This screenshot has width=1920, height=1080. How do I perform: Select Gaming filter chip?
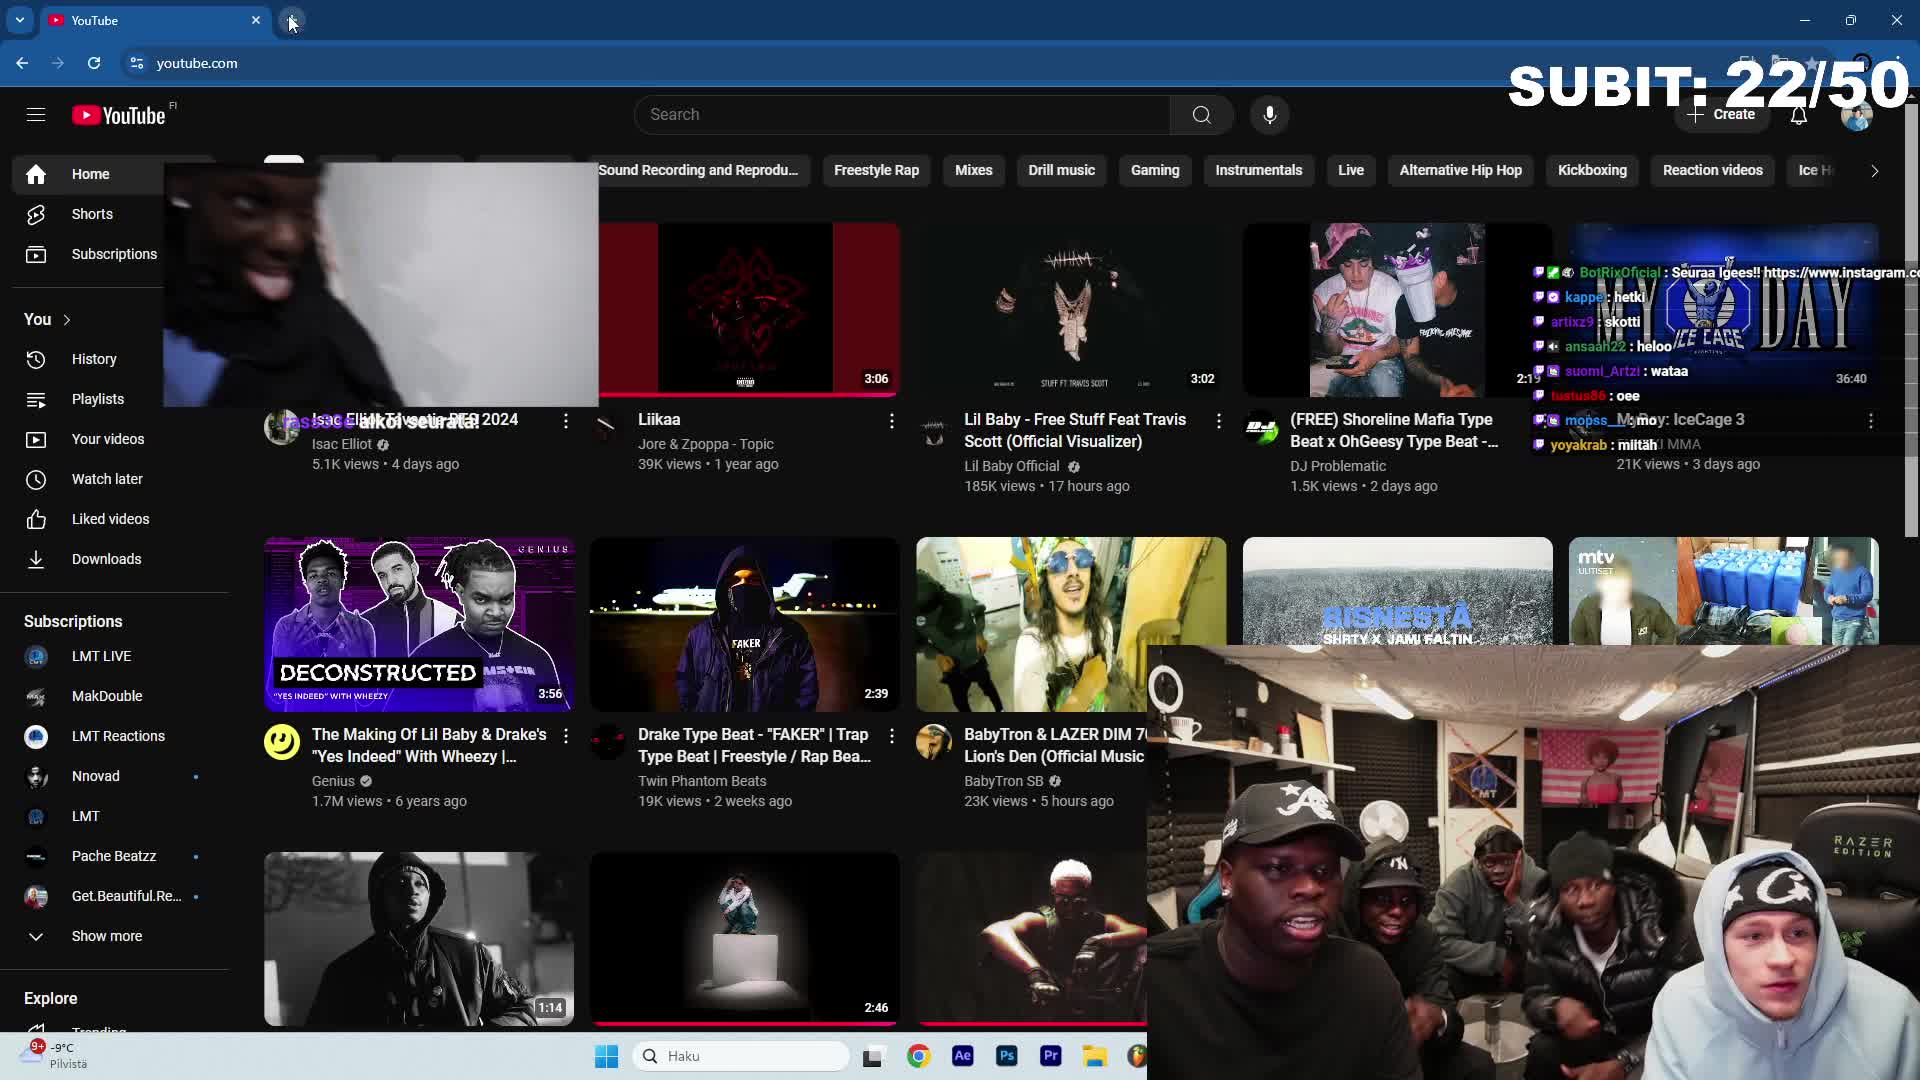[1155, 170]
